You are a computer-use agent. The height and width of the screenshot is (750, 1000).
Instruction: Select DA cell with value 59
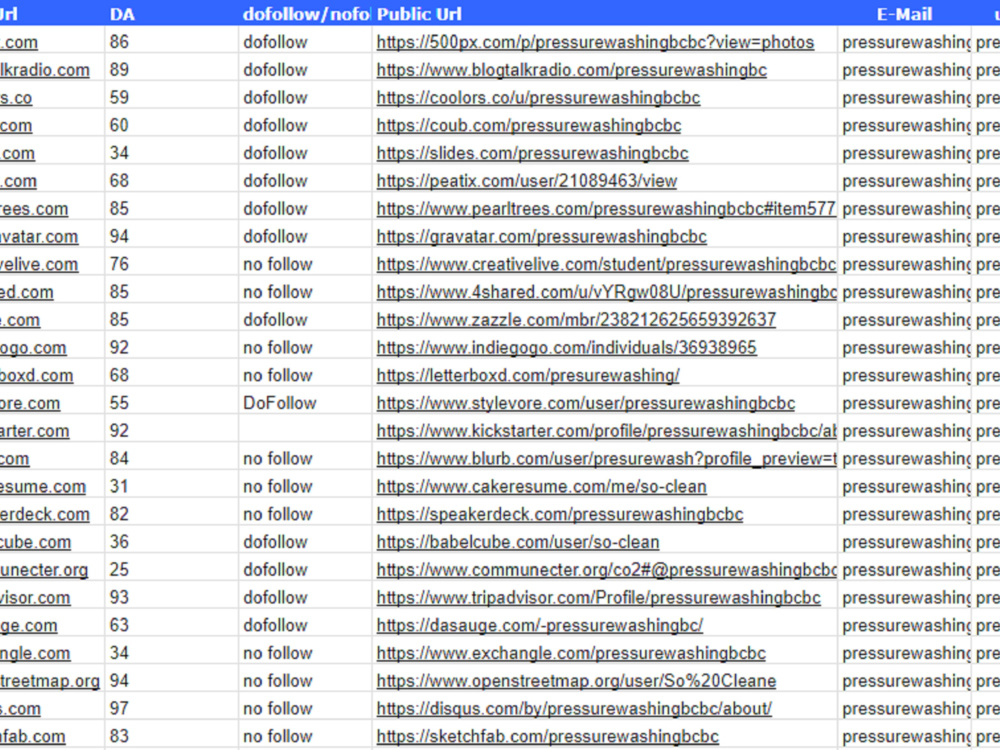171,98
